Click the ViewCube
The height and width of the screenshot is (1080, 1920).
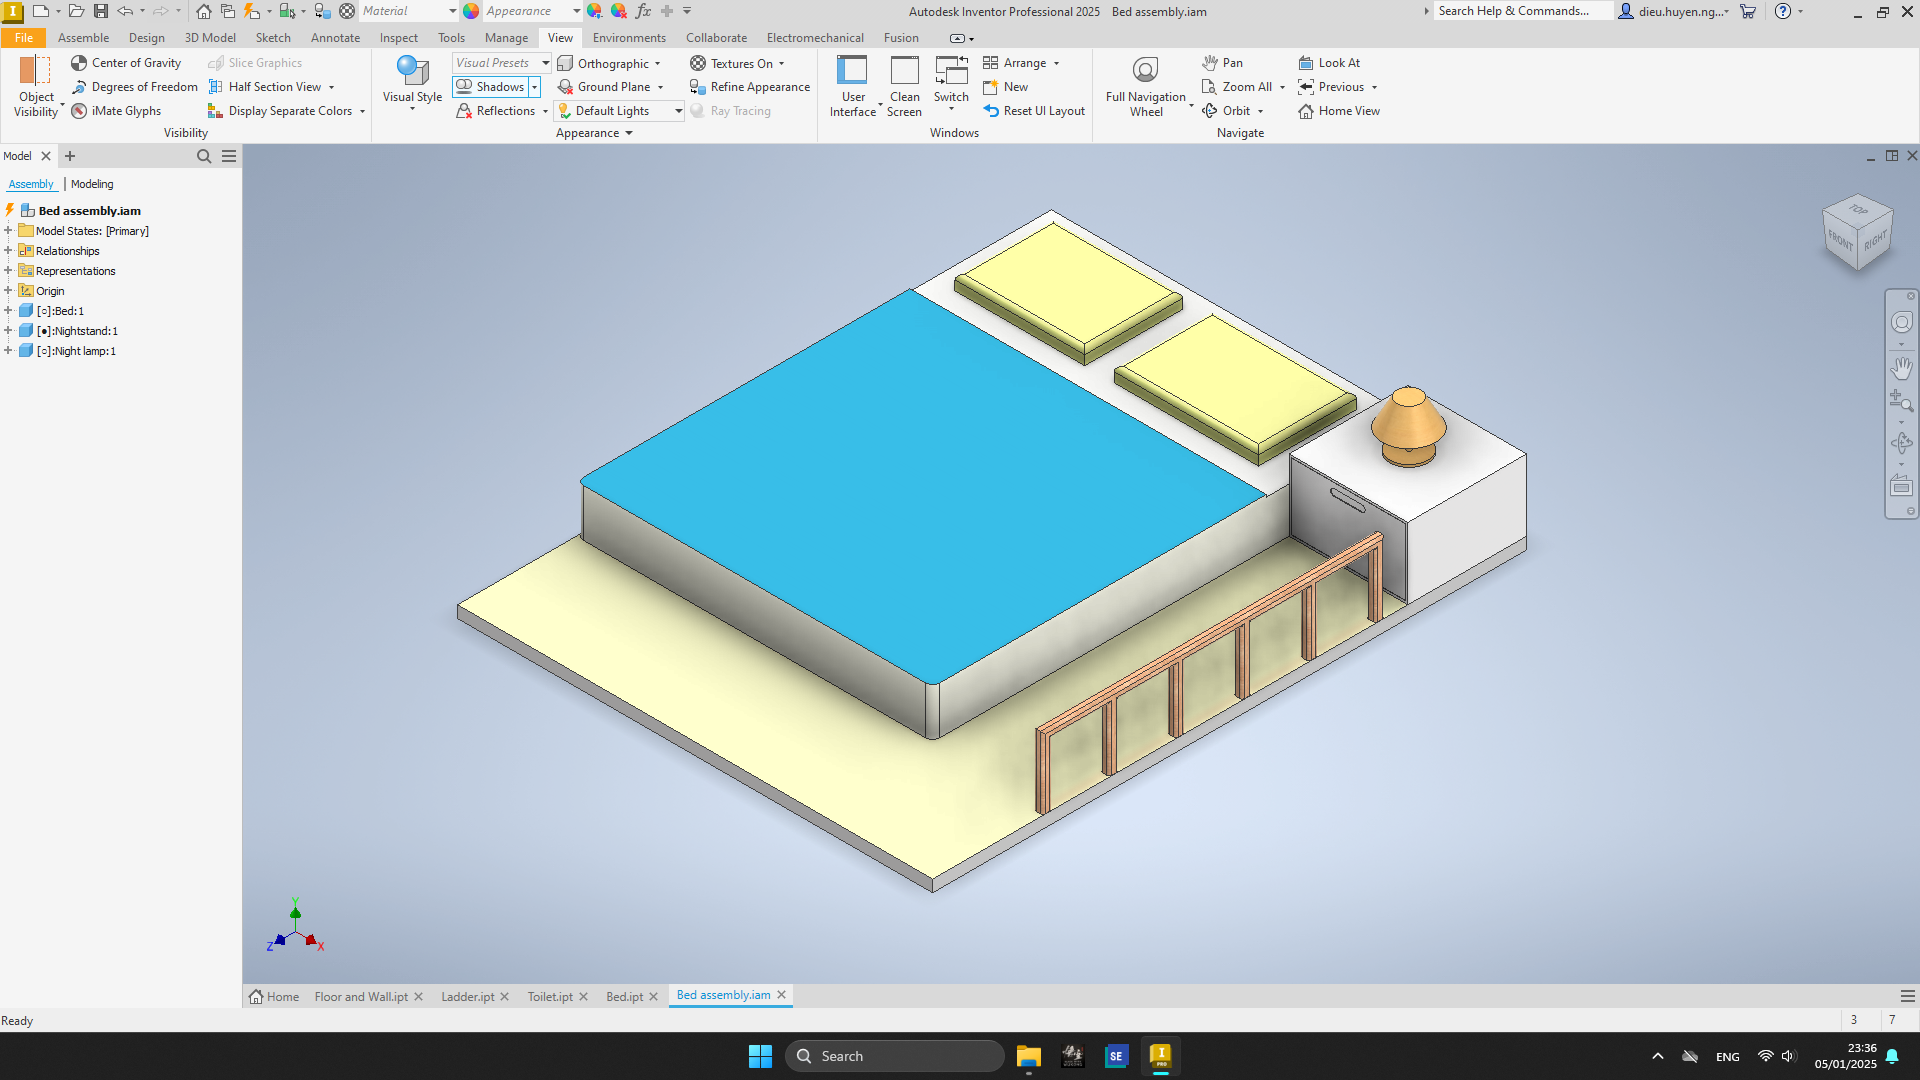[x=1858, y=232]
